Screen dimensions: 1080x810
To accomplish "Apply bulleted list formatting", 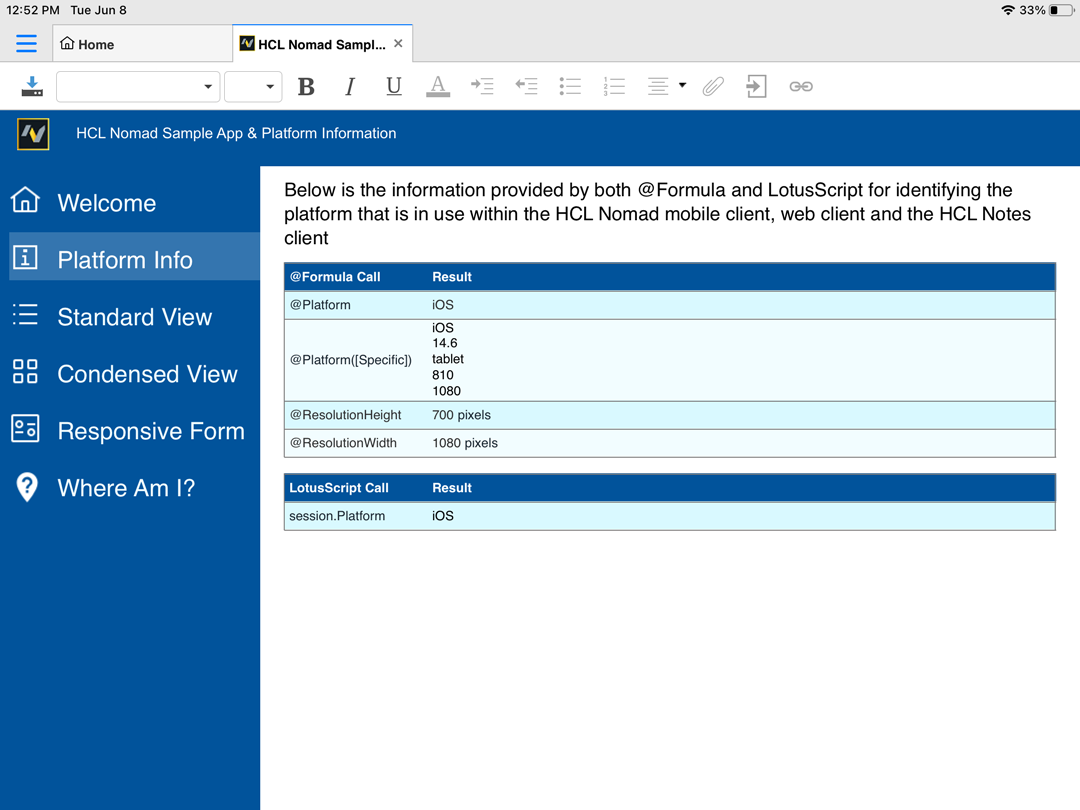I will pyautogui.click(x=570, y=86).
